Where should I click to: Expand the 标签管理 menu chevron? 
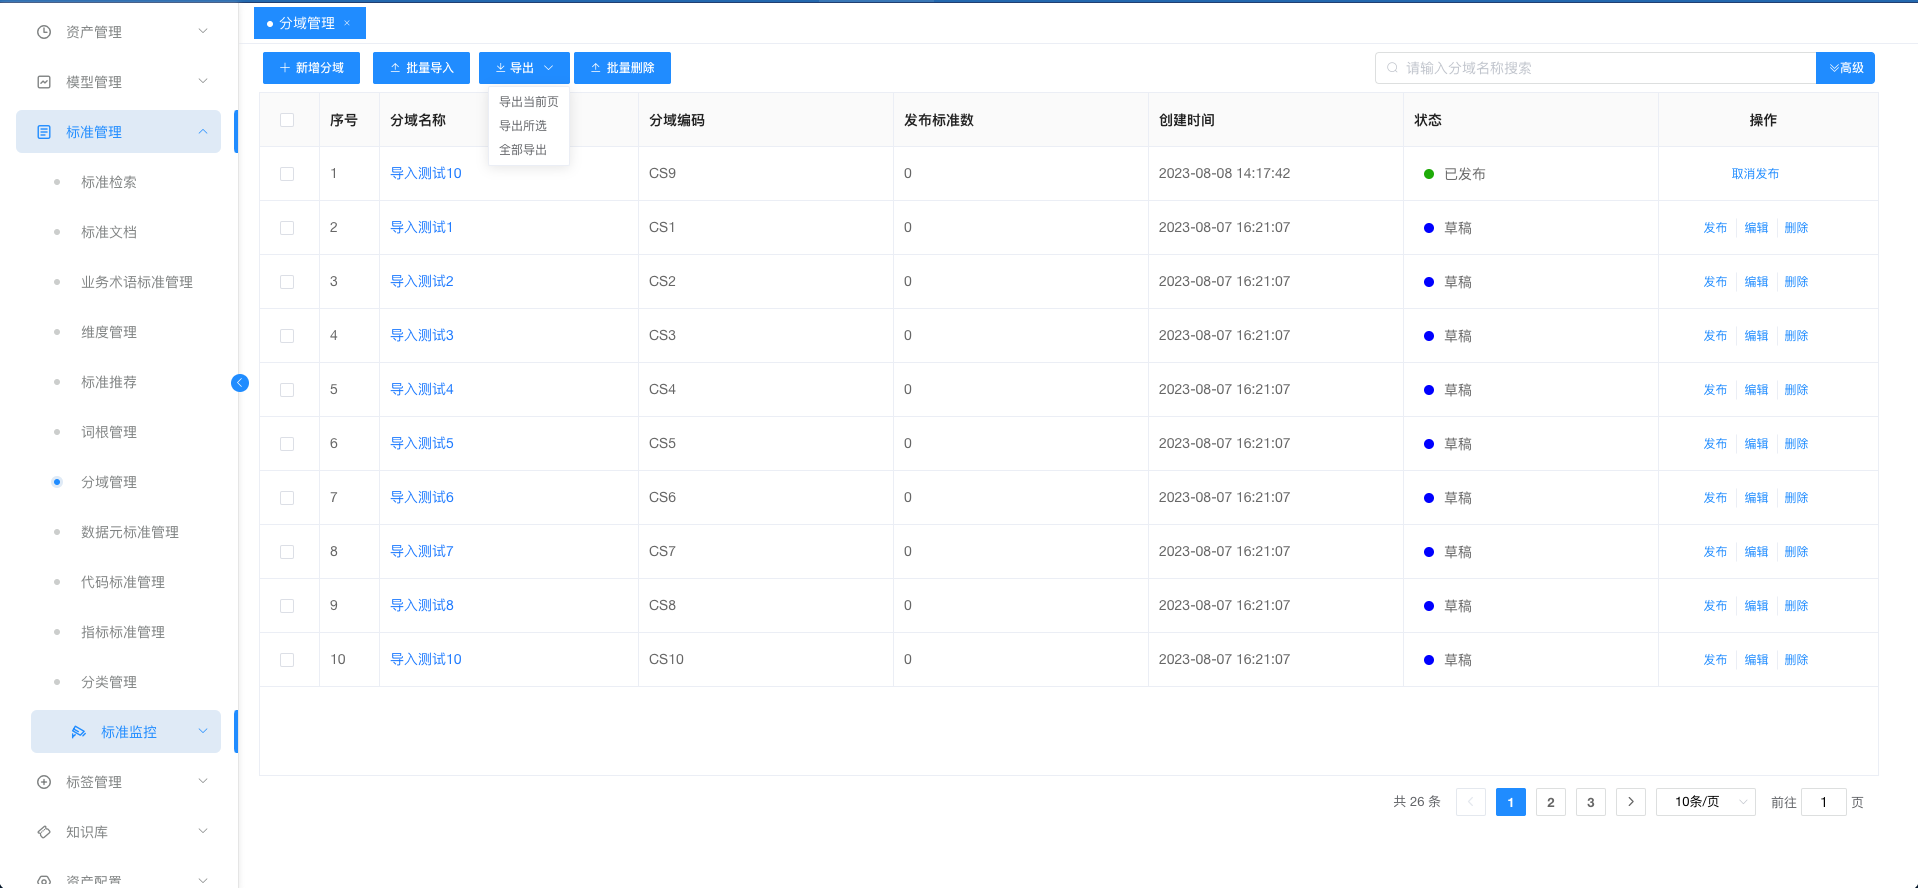pyautogui.click(x=203, y=781)
